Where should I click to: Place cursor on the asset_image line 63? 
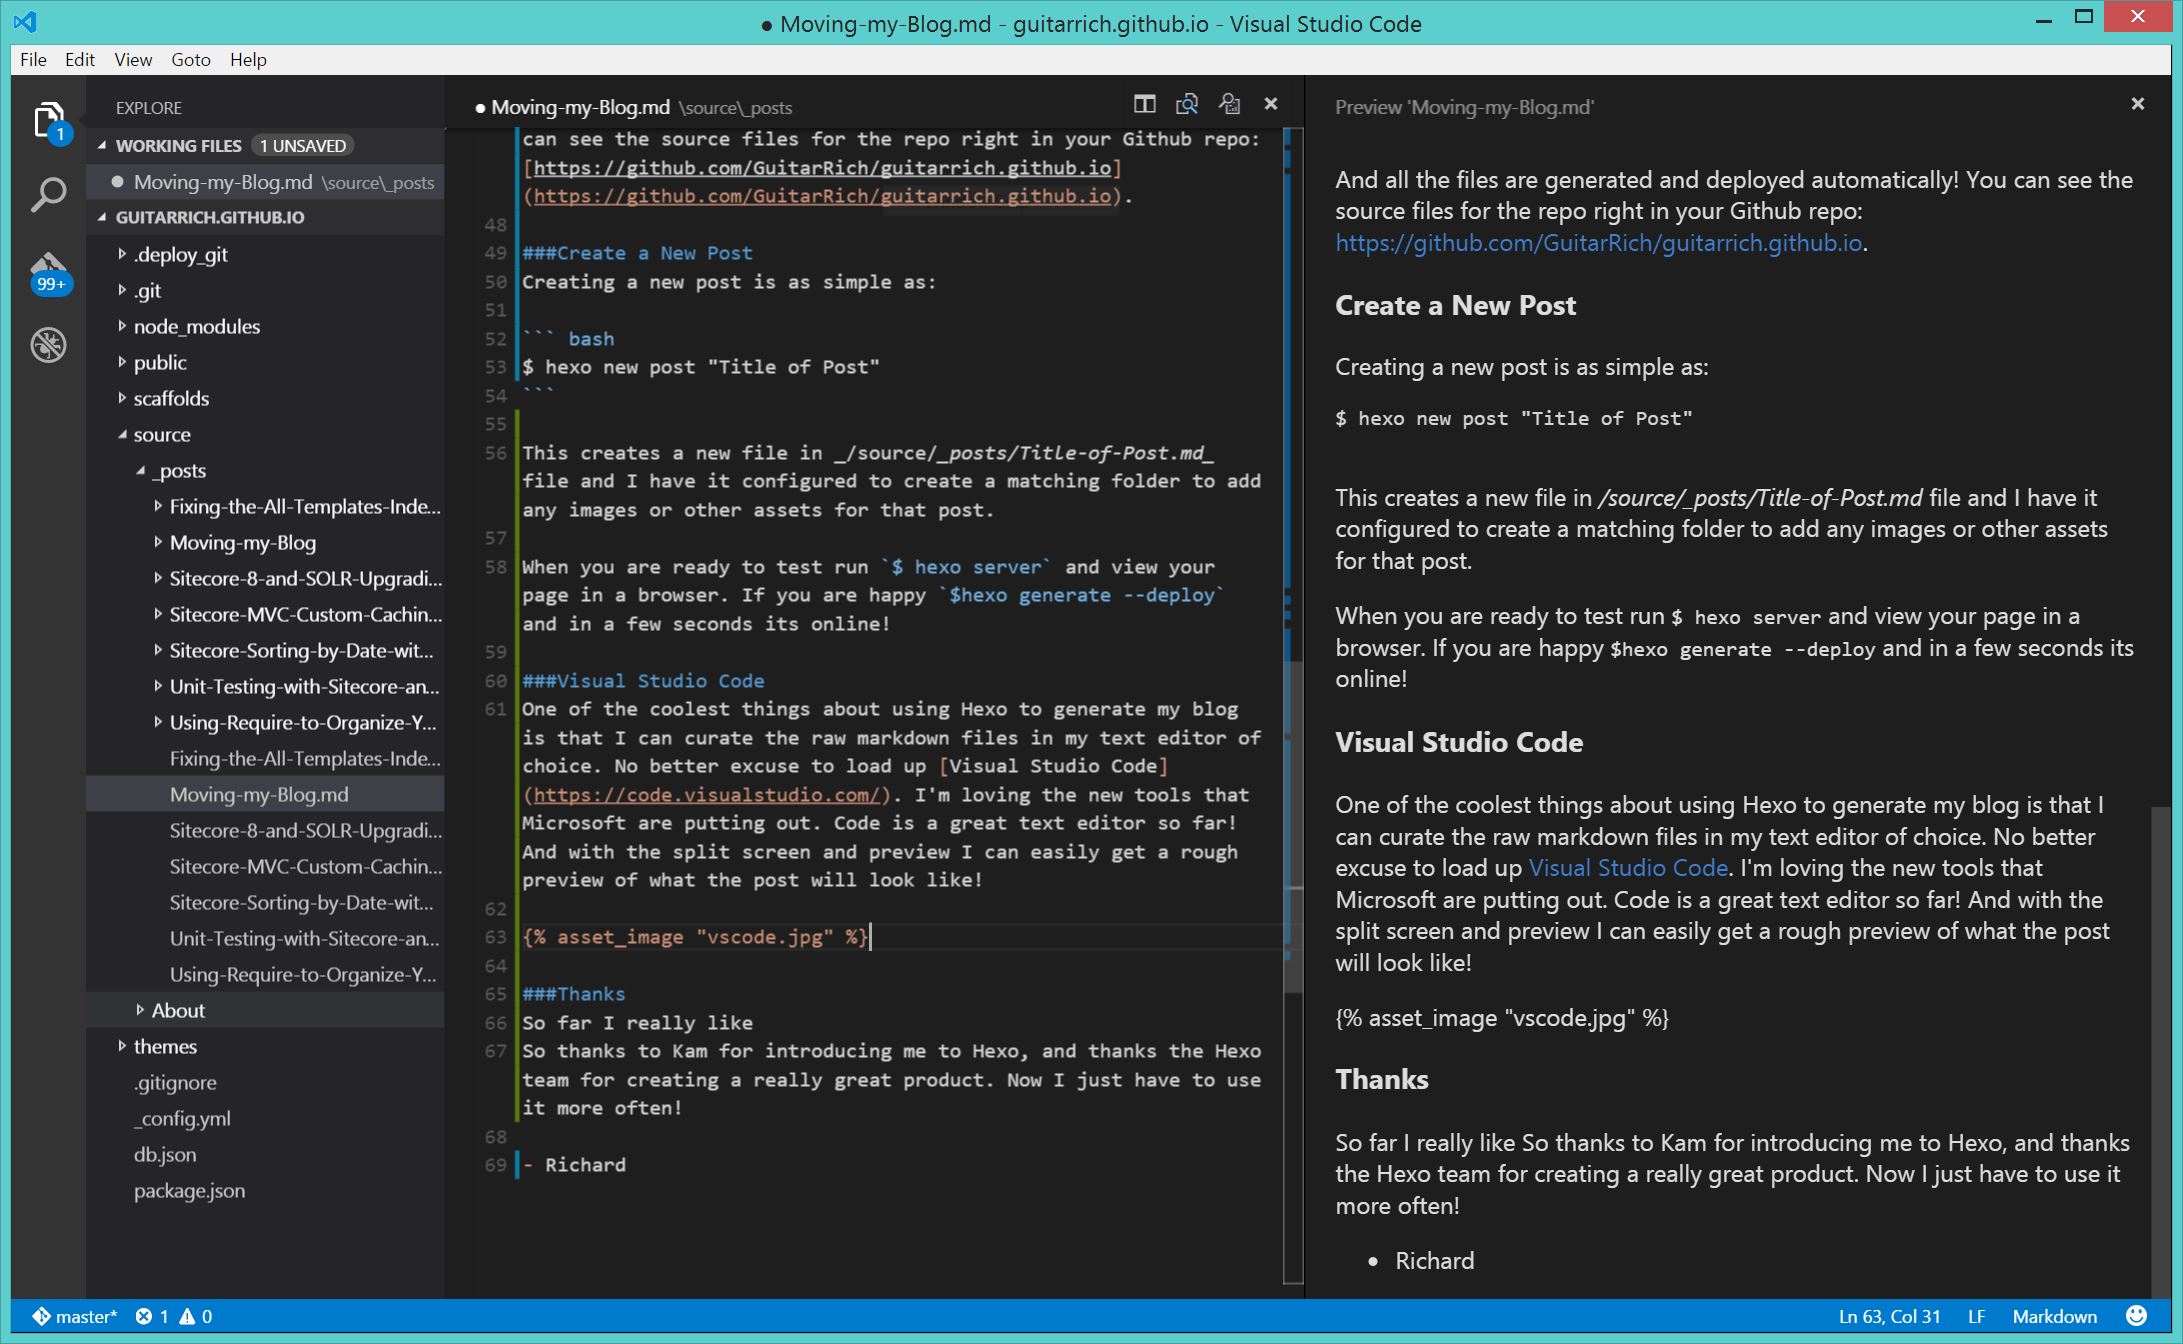[695, 937]
